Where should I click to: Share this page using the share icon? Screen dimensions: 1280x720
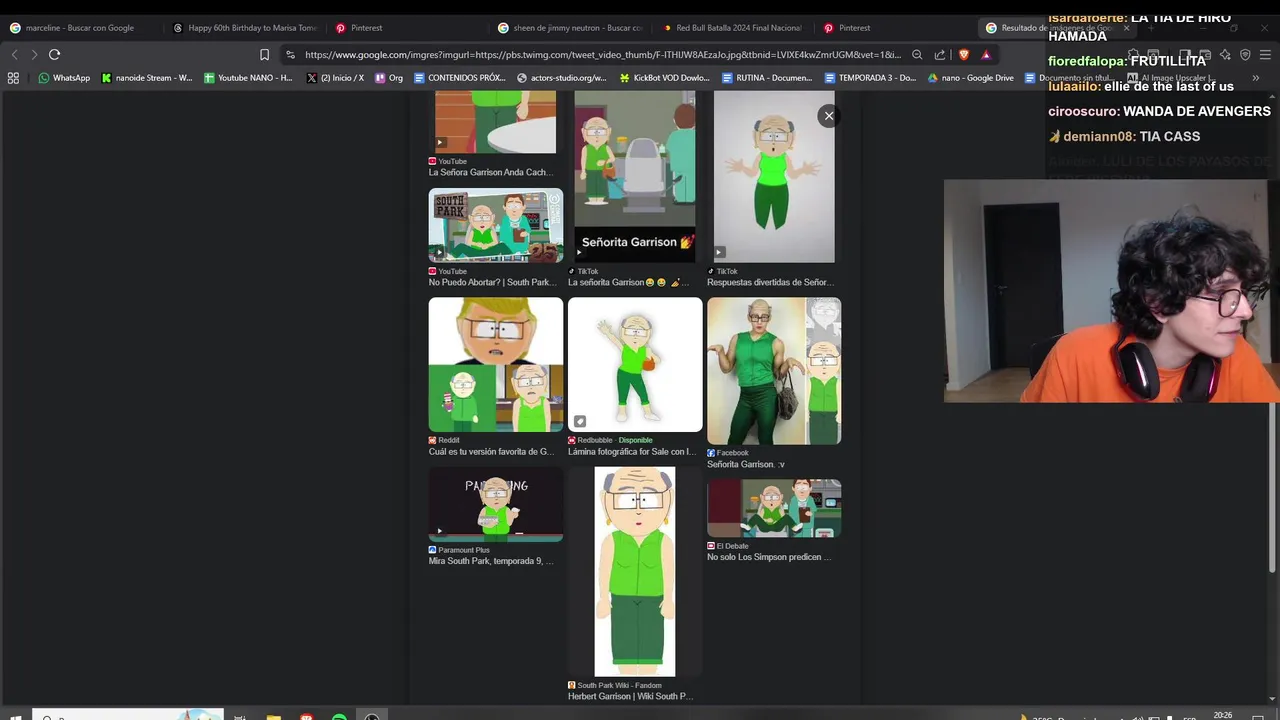tap(940, 55)
